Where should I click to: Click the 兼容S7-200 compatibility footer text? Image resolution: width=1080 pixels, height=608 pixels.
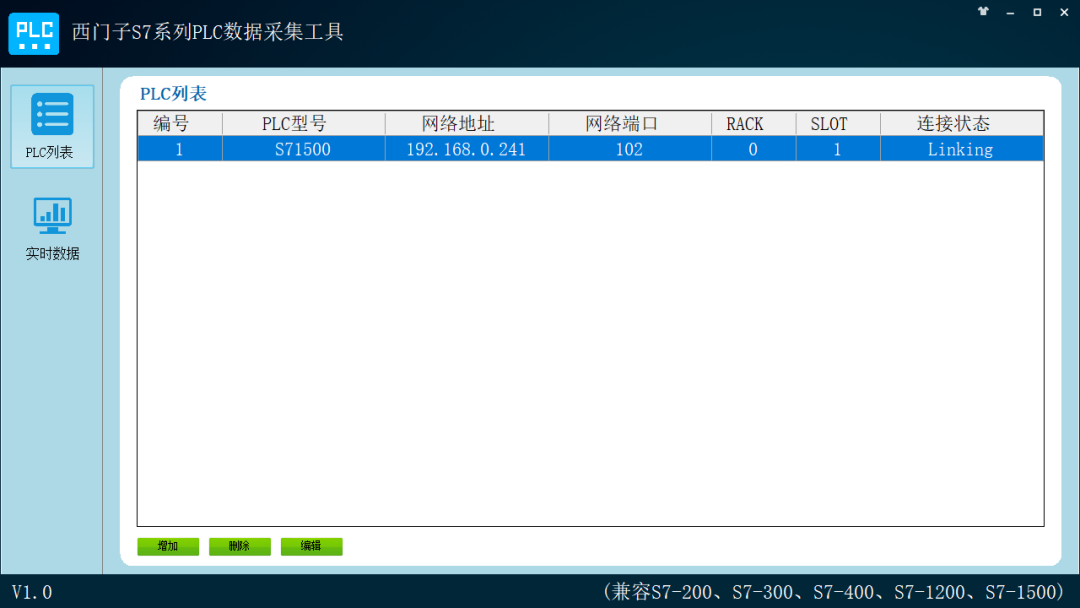833,591
